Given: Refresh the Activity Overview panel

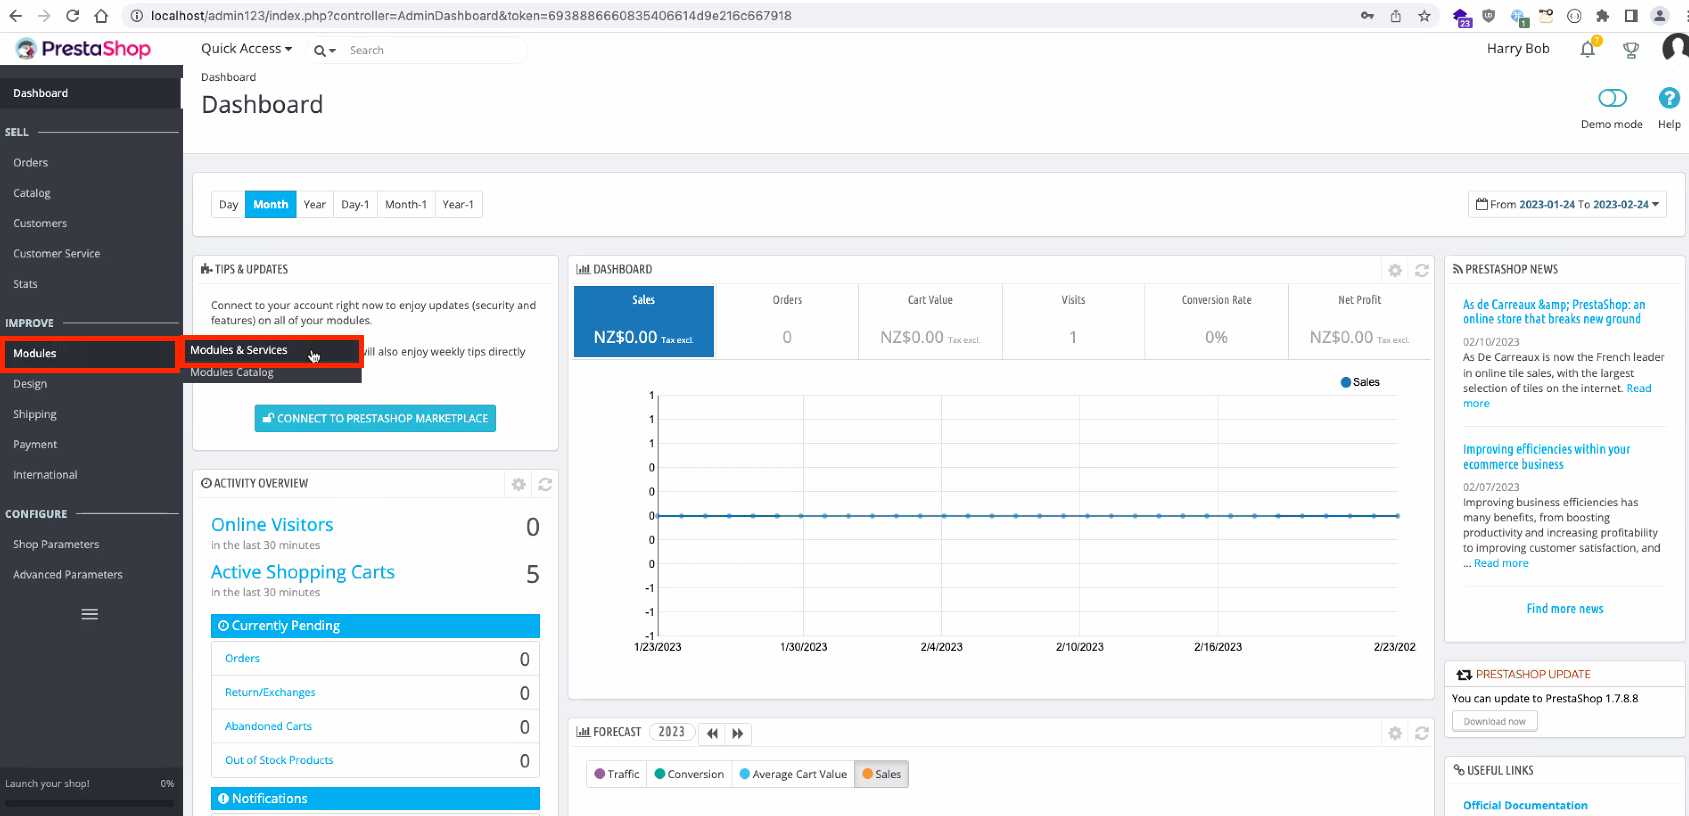Looking at the screenshot, I should [x=545, y=484].
